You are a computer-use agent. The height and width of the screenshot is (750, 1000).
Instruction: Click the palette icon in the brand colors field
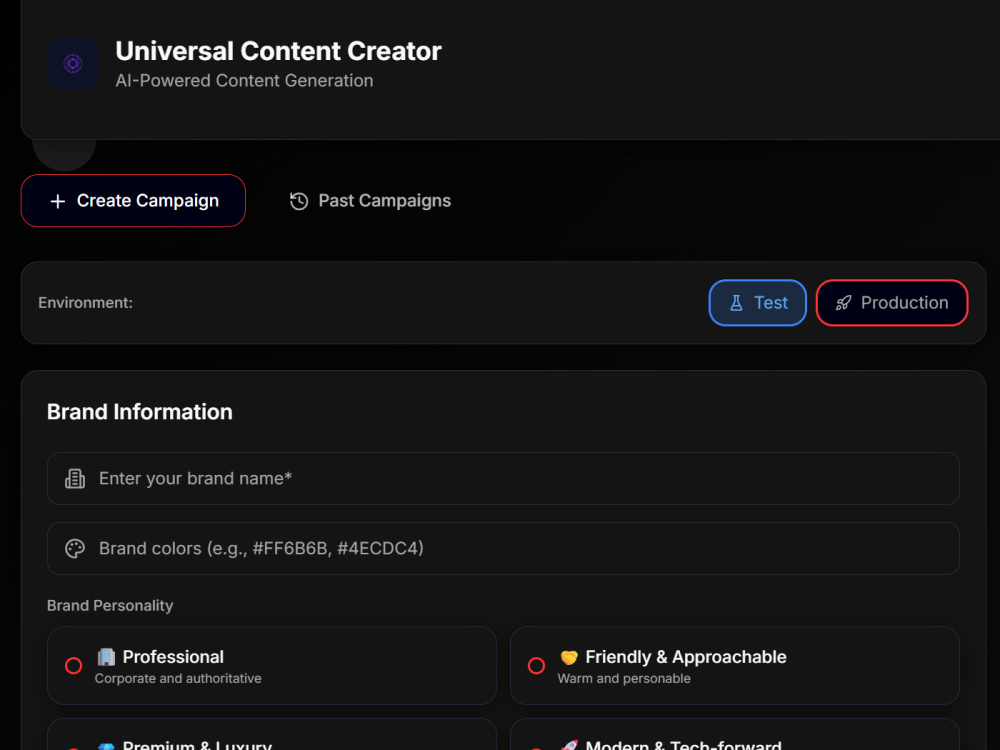(75, 548)
